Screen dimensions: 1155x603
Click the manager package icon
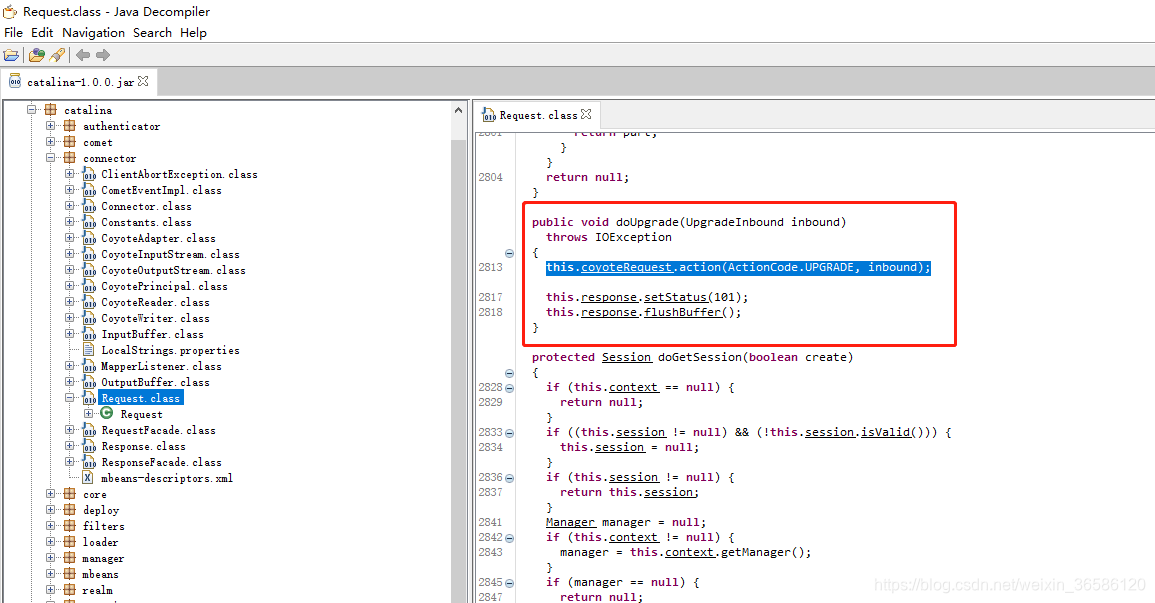click(70, 558)
